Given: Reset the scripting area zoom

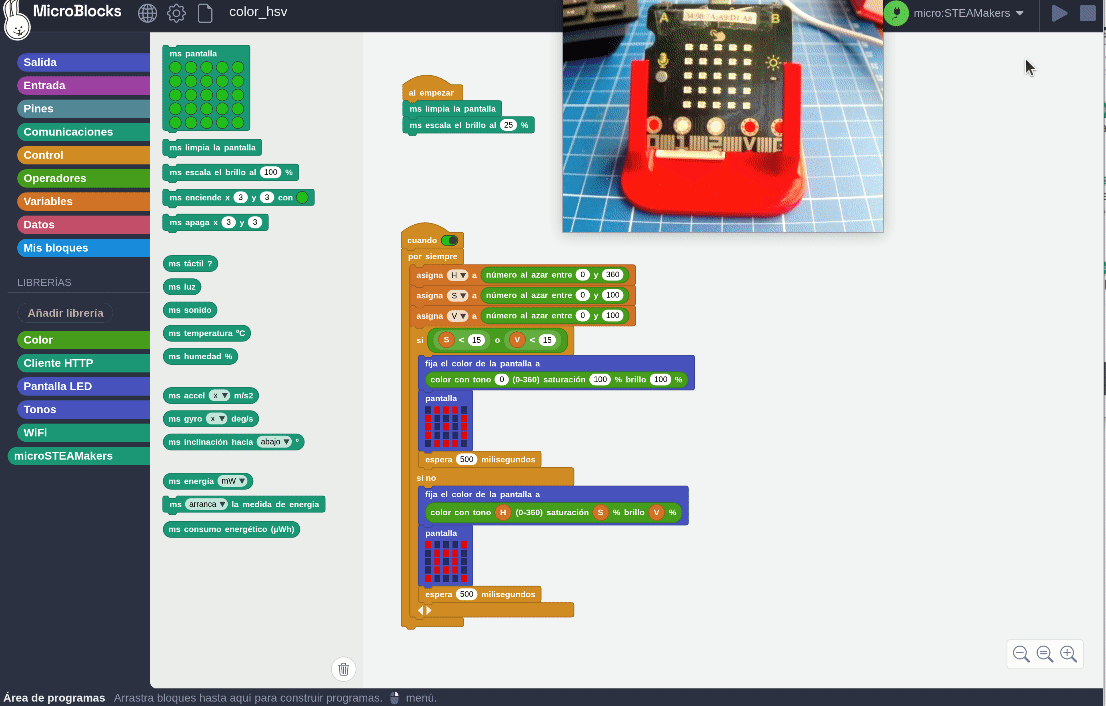Looking at the screenshot, I should pyautogui.click(x=1045, y=654).
